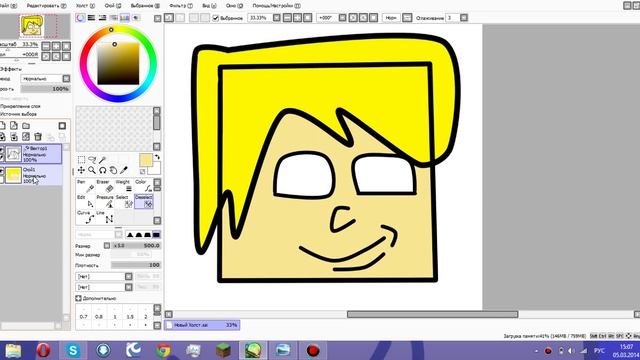
Task: Activate the eyedropper color picker tool
Action: point(124,170)
